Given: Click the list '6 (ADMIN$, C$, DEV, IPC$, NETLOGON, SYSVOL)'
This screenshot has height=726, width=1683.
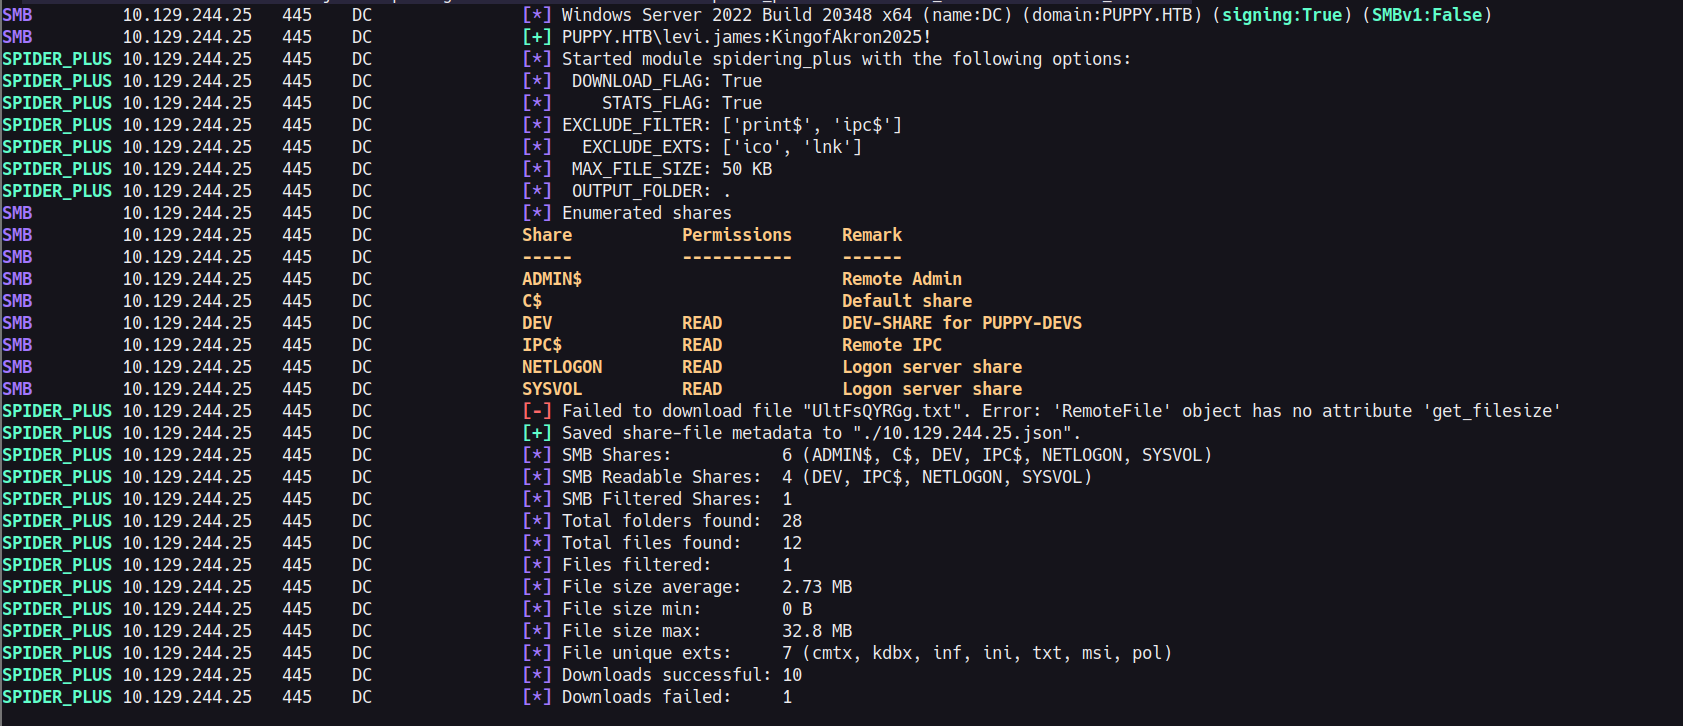Looking at the screenshot, I should pyautogui.click(x=997, y=455).
